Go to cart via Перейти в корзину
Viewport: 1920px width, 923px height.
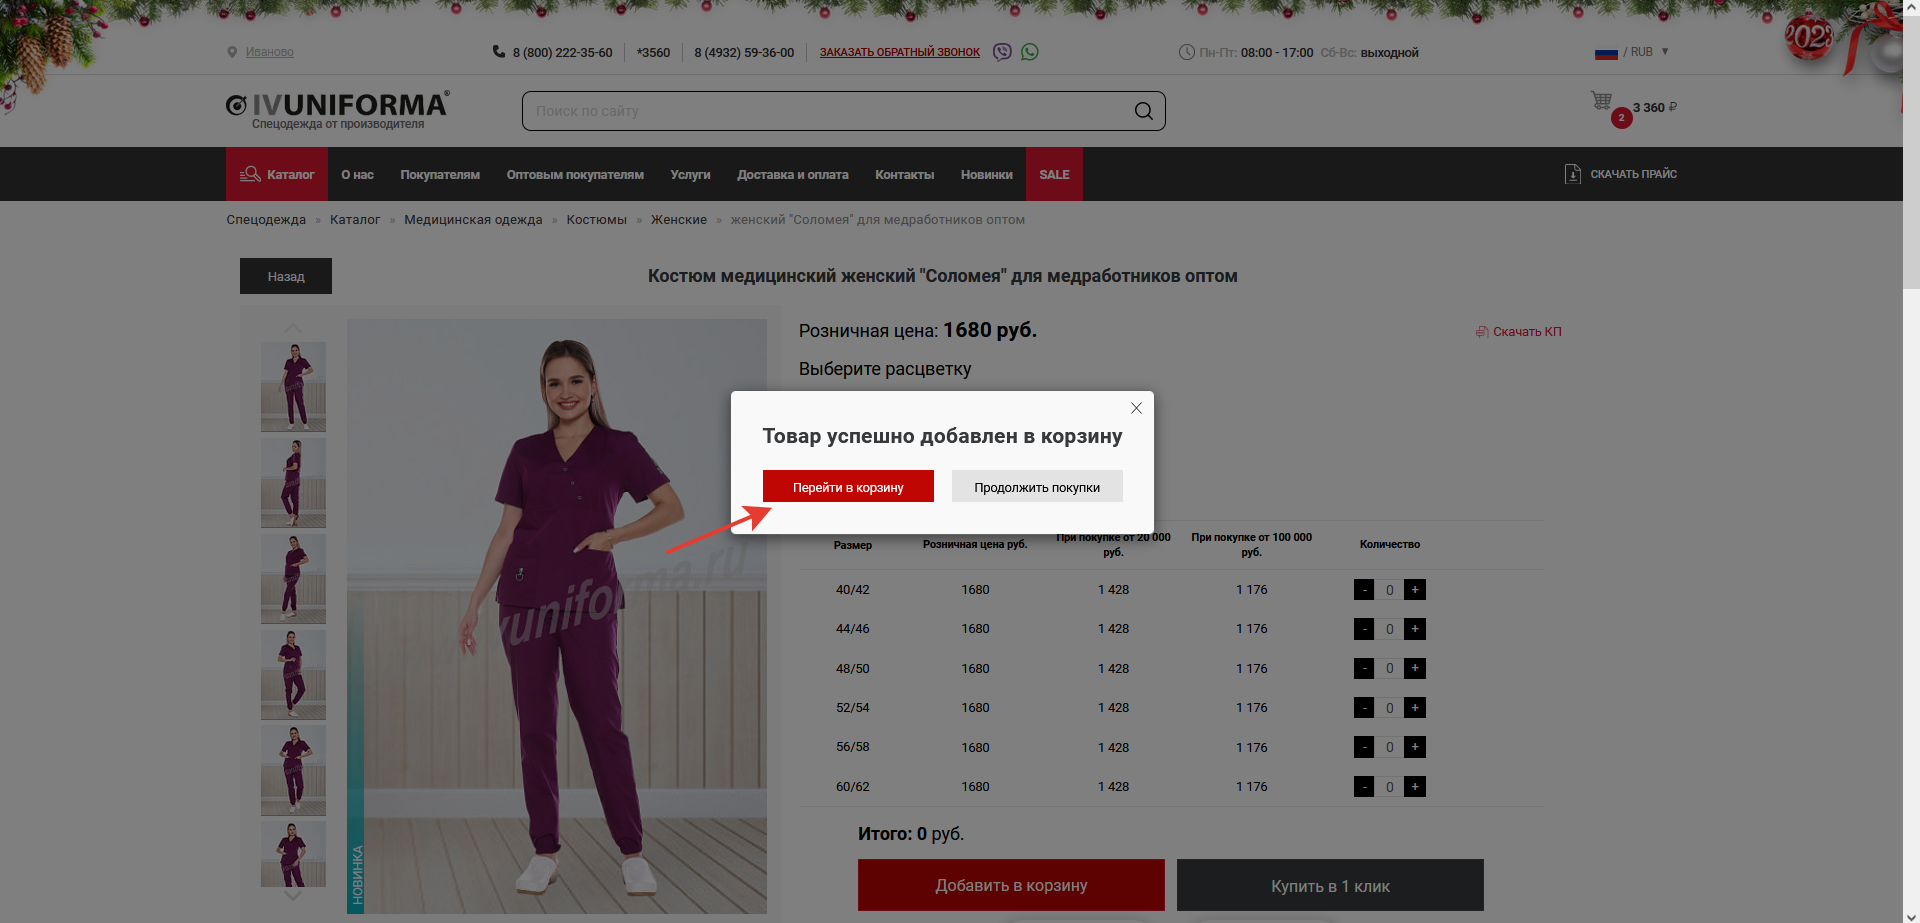848,487
